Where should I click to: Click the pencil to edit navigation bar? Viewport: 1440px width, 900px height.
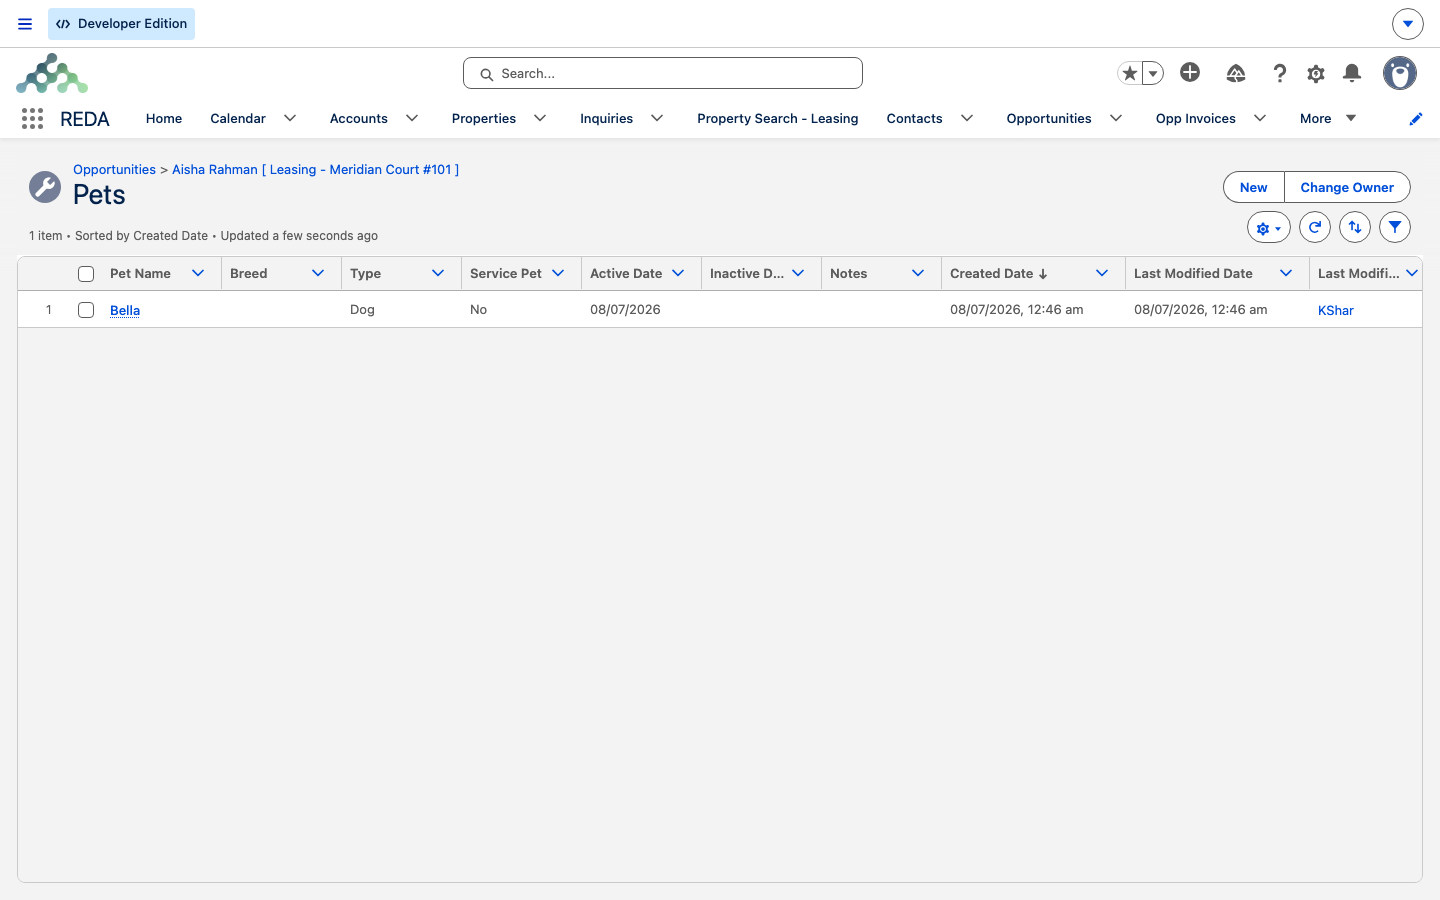(x=1415, y=119)
